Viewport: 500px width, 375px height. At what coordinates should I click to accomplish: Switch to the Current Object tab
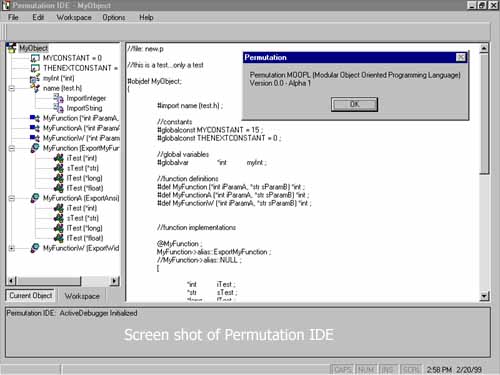pyautogui.click(x=30, y=296)
